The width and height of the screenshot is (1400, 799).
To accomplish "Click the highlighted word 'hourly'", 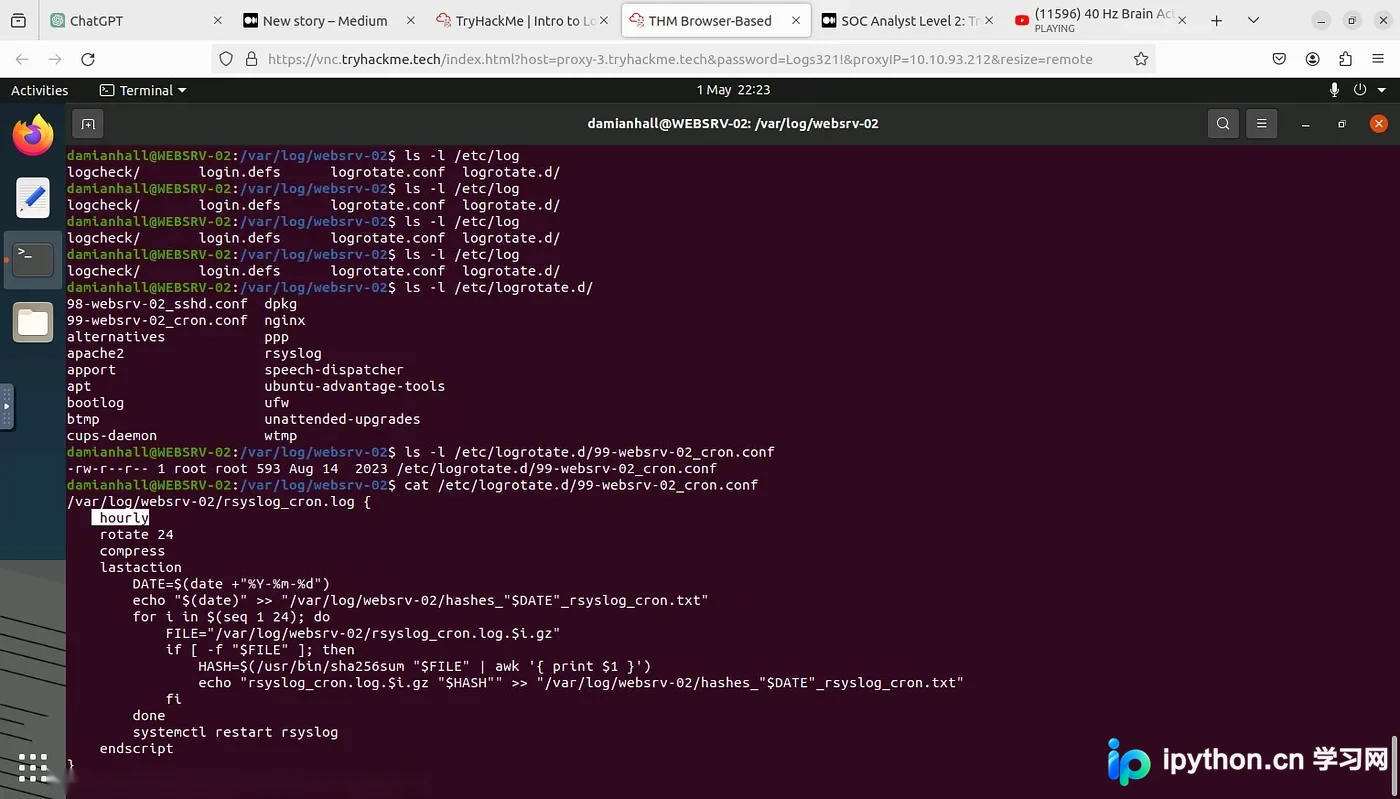I will [x=124, y=518].
